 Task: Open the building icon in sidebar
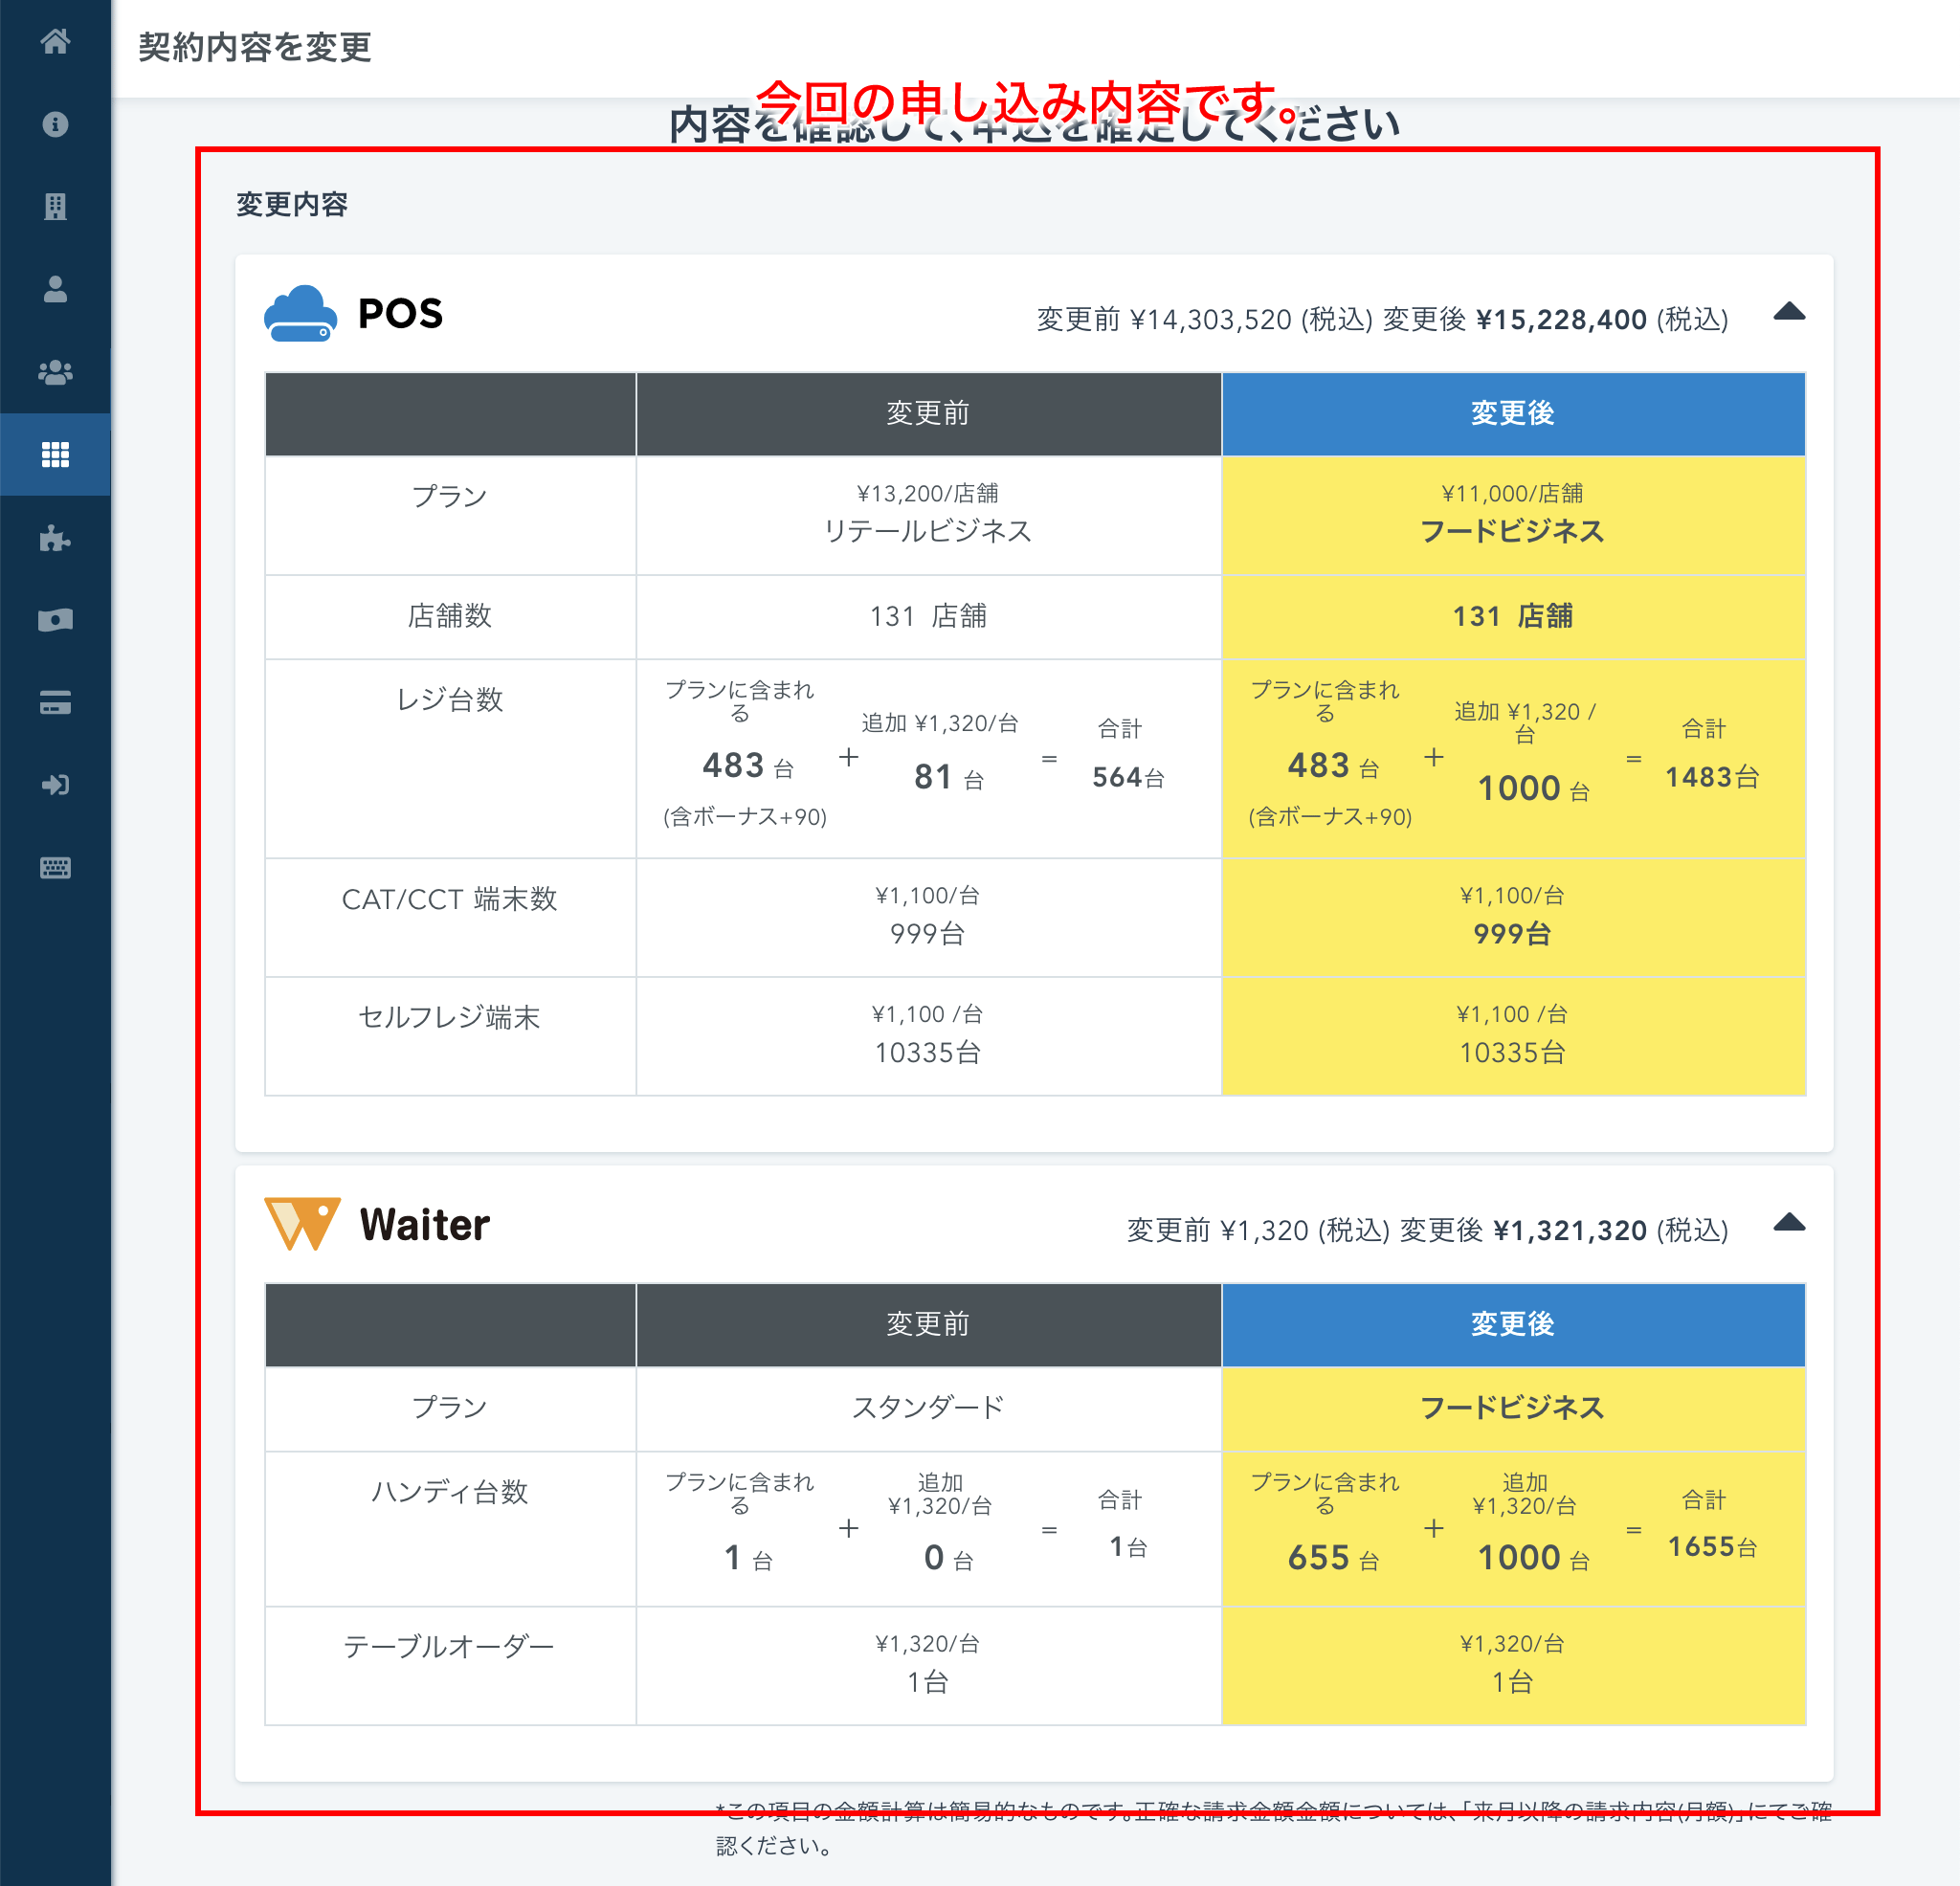pos(55,207)
